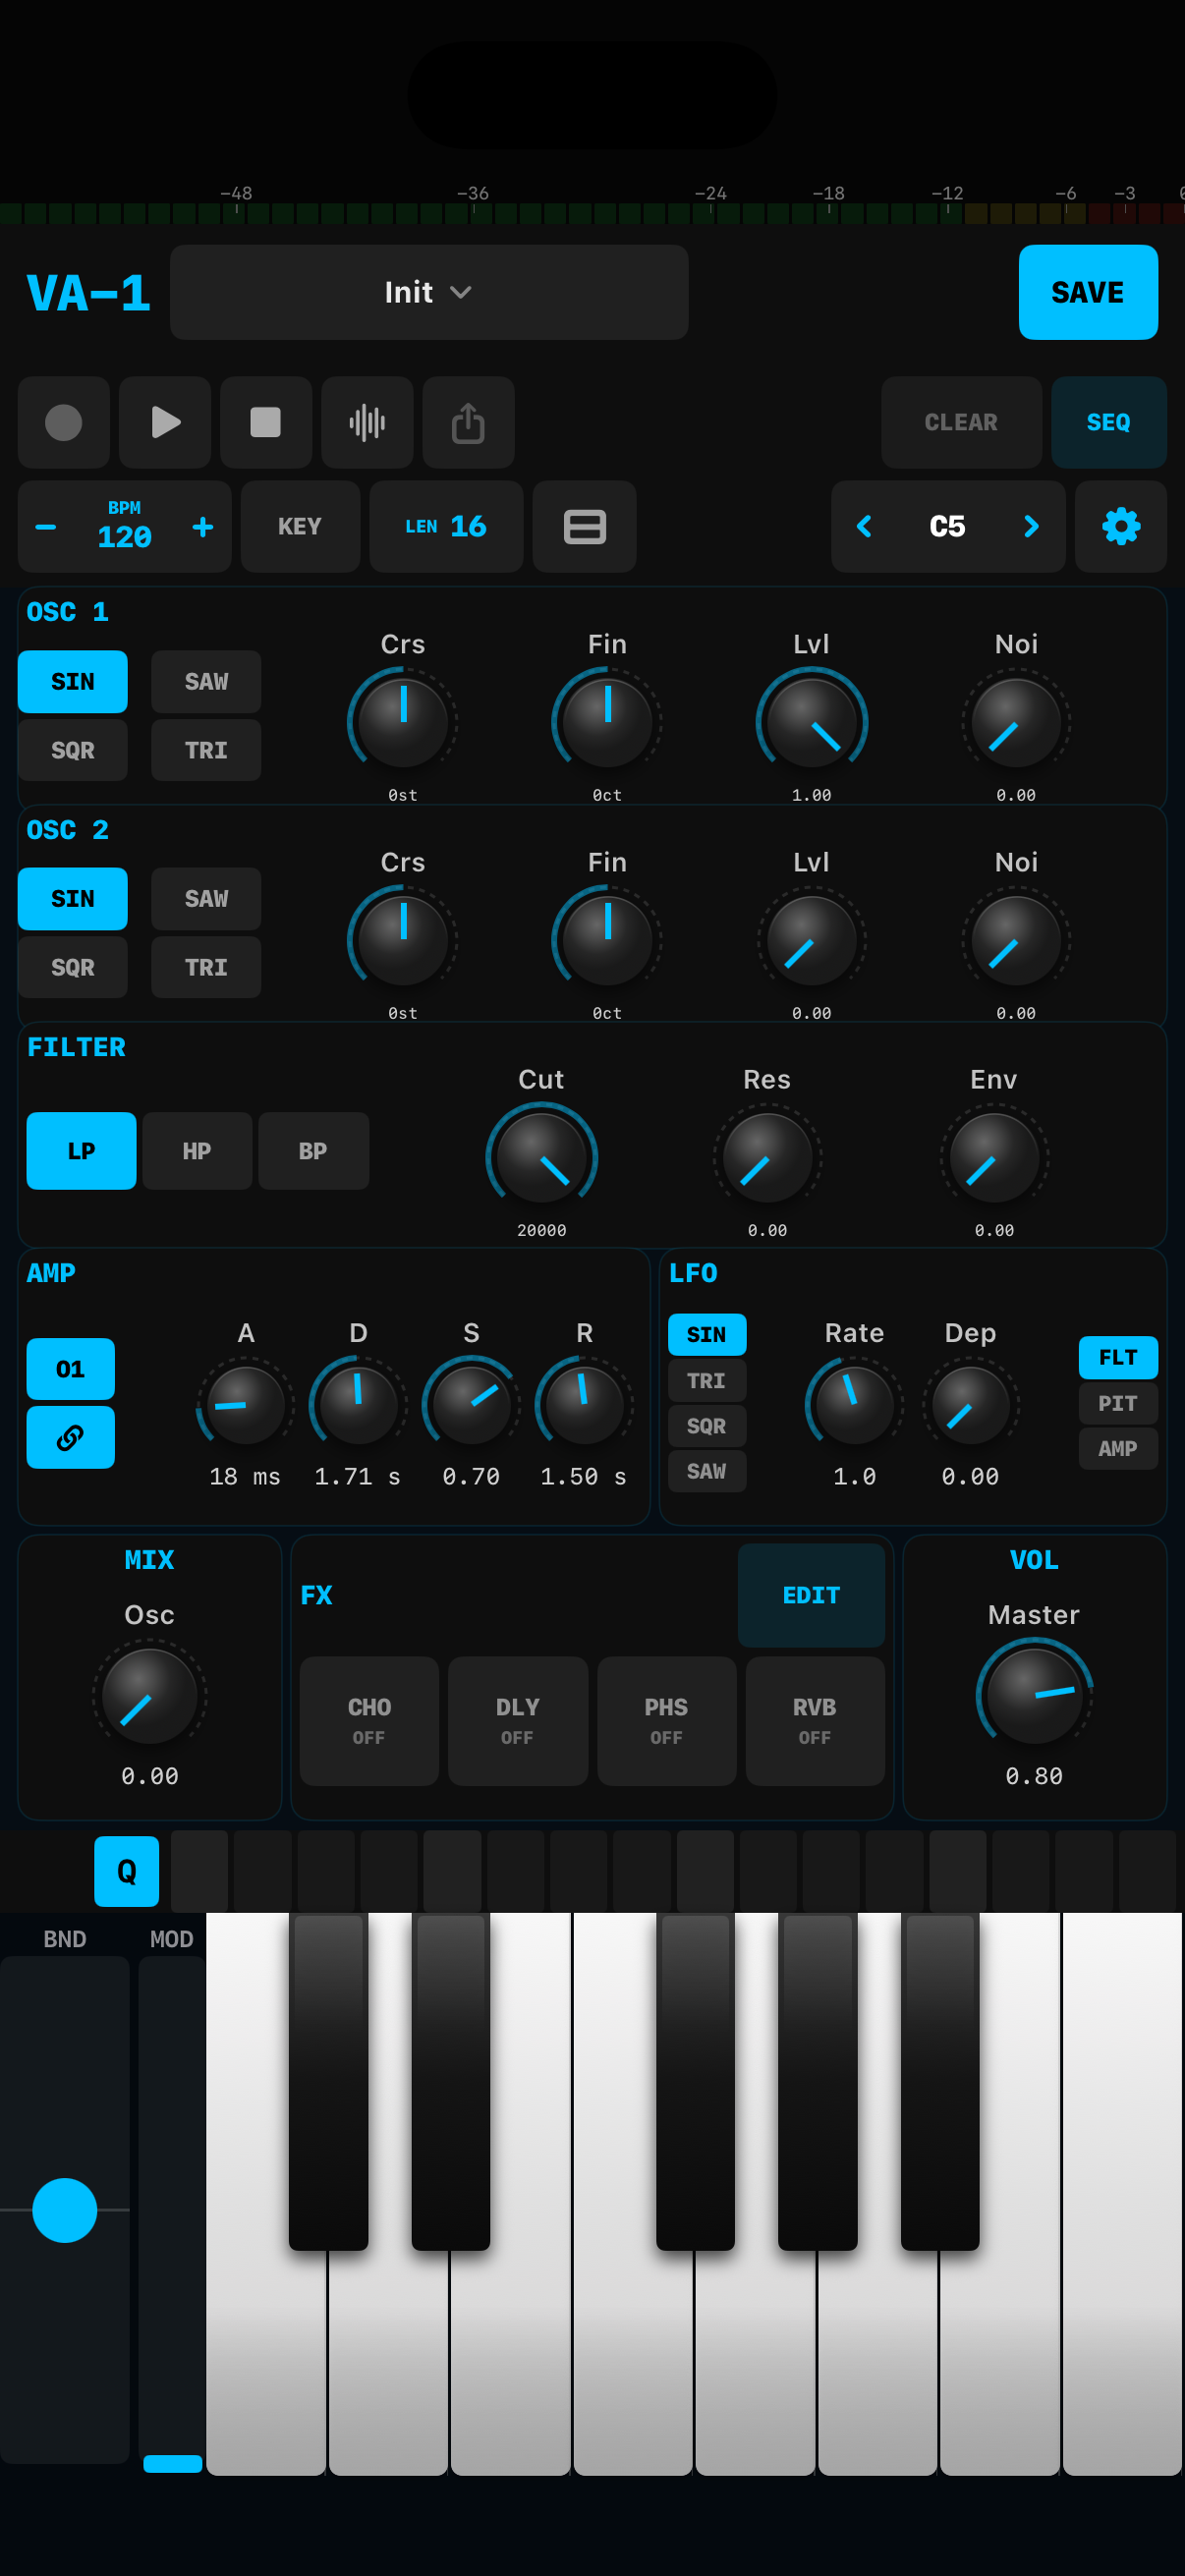Select SIN waveform for OSC 2
Image resolution: width=1185 pixels, height=2576 pixels.
tap(73, 899)
